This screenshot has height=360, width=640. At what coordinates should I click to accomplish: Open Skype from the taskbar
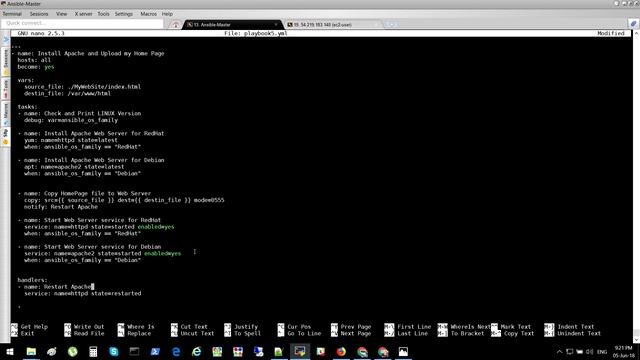click(114, 351)
